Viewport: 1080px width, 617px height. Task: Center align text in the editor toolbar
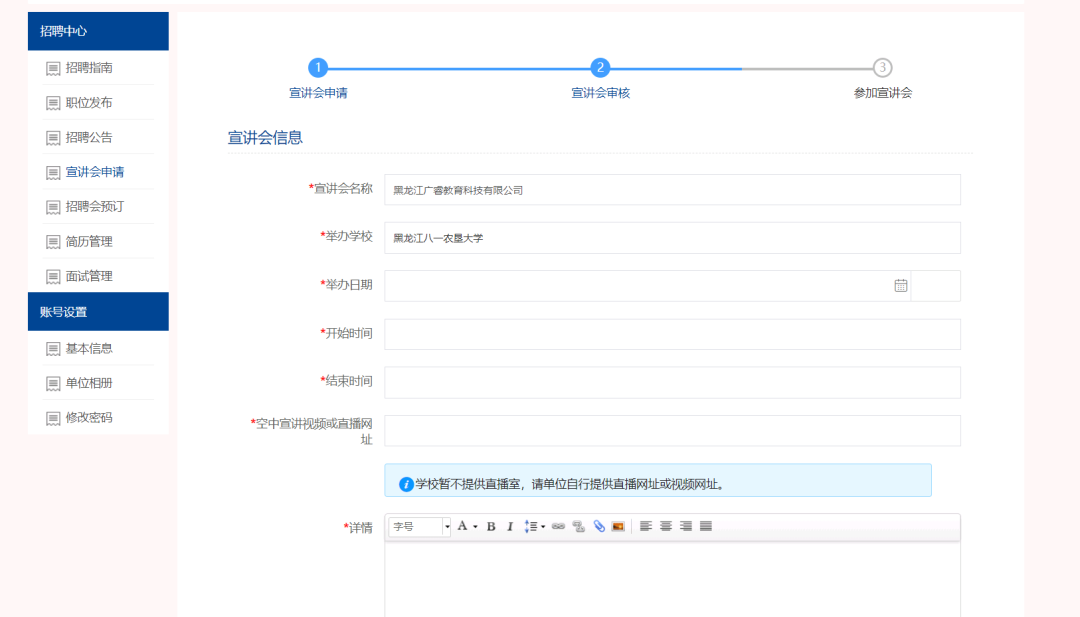click(x=666, y=527)
